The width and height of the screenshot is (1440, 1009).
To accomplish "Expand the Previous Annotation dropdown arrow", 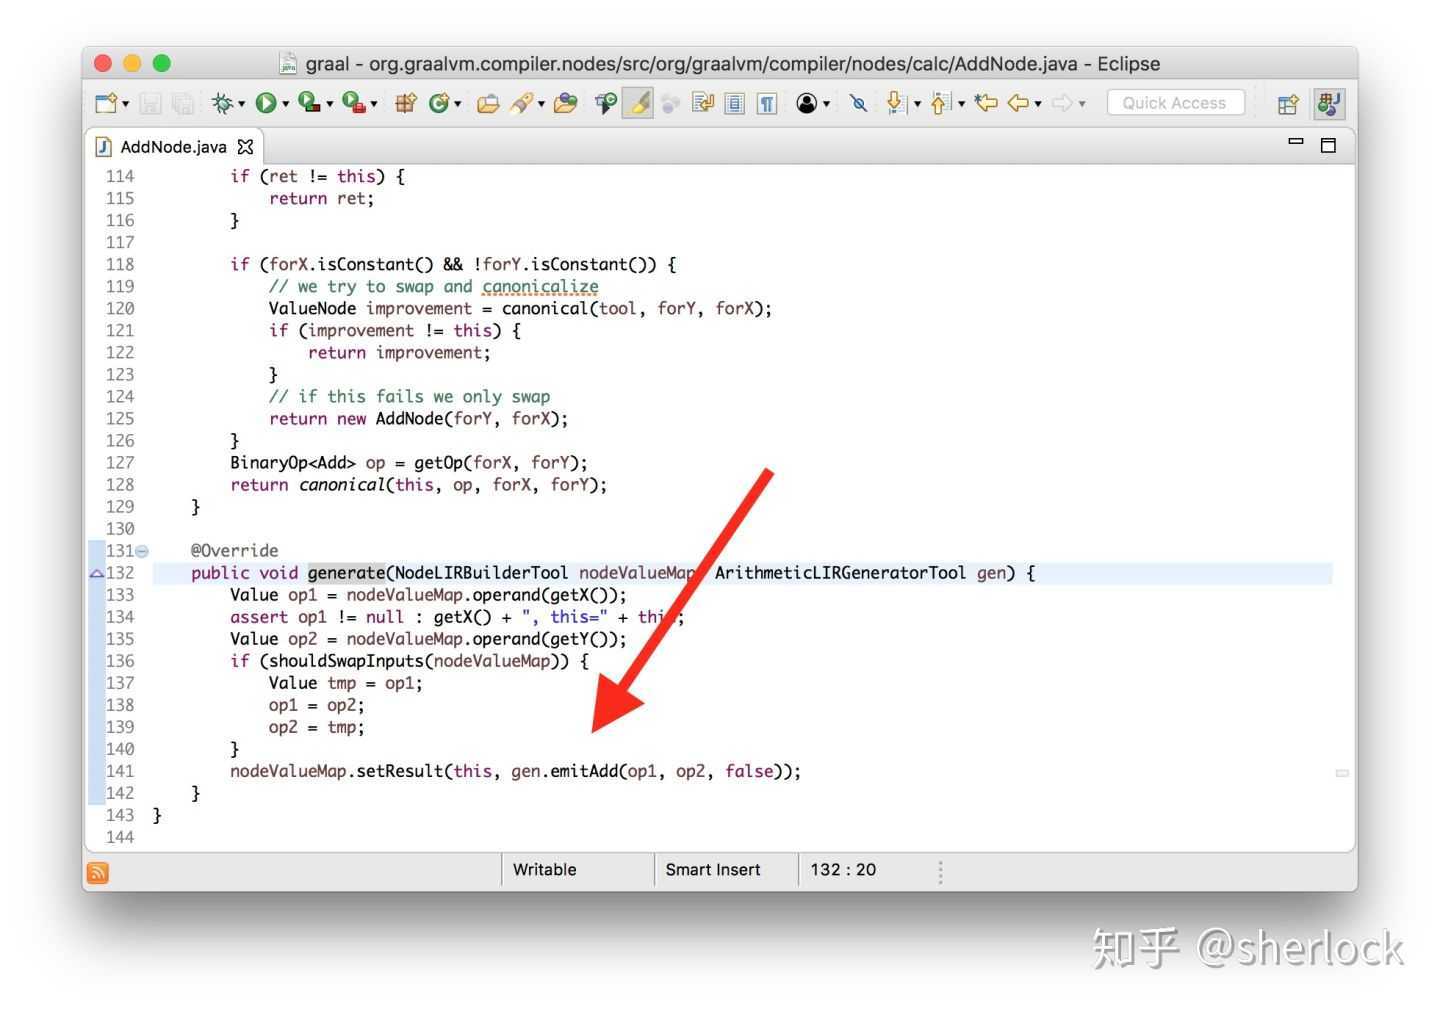I will point(961,104).
